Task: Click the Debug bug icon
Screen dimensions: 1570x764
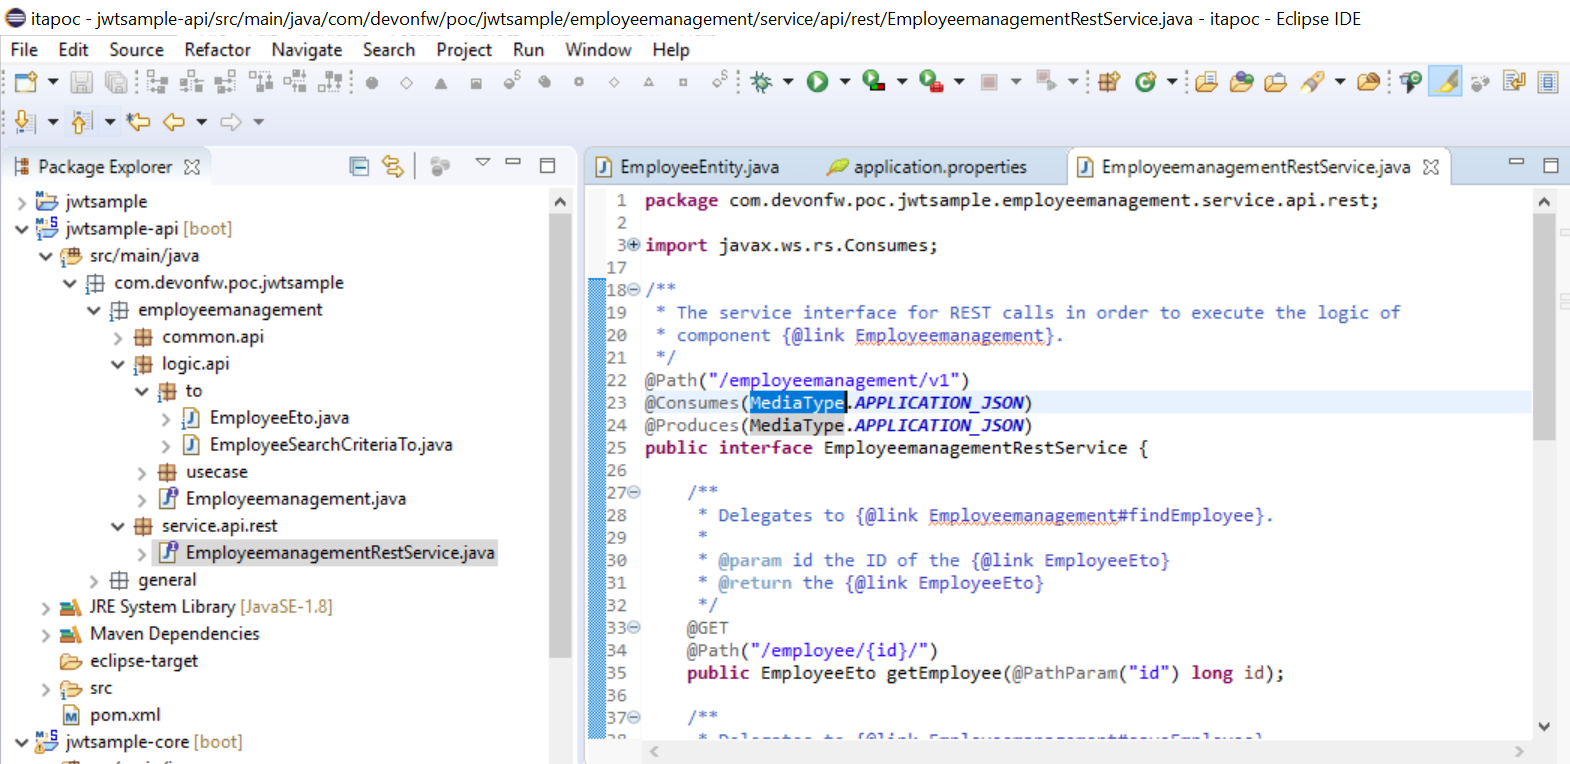Action: [x=762, y=82]
